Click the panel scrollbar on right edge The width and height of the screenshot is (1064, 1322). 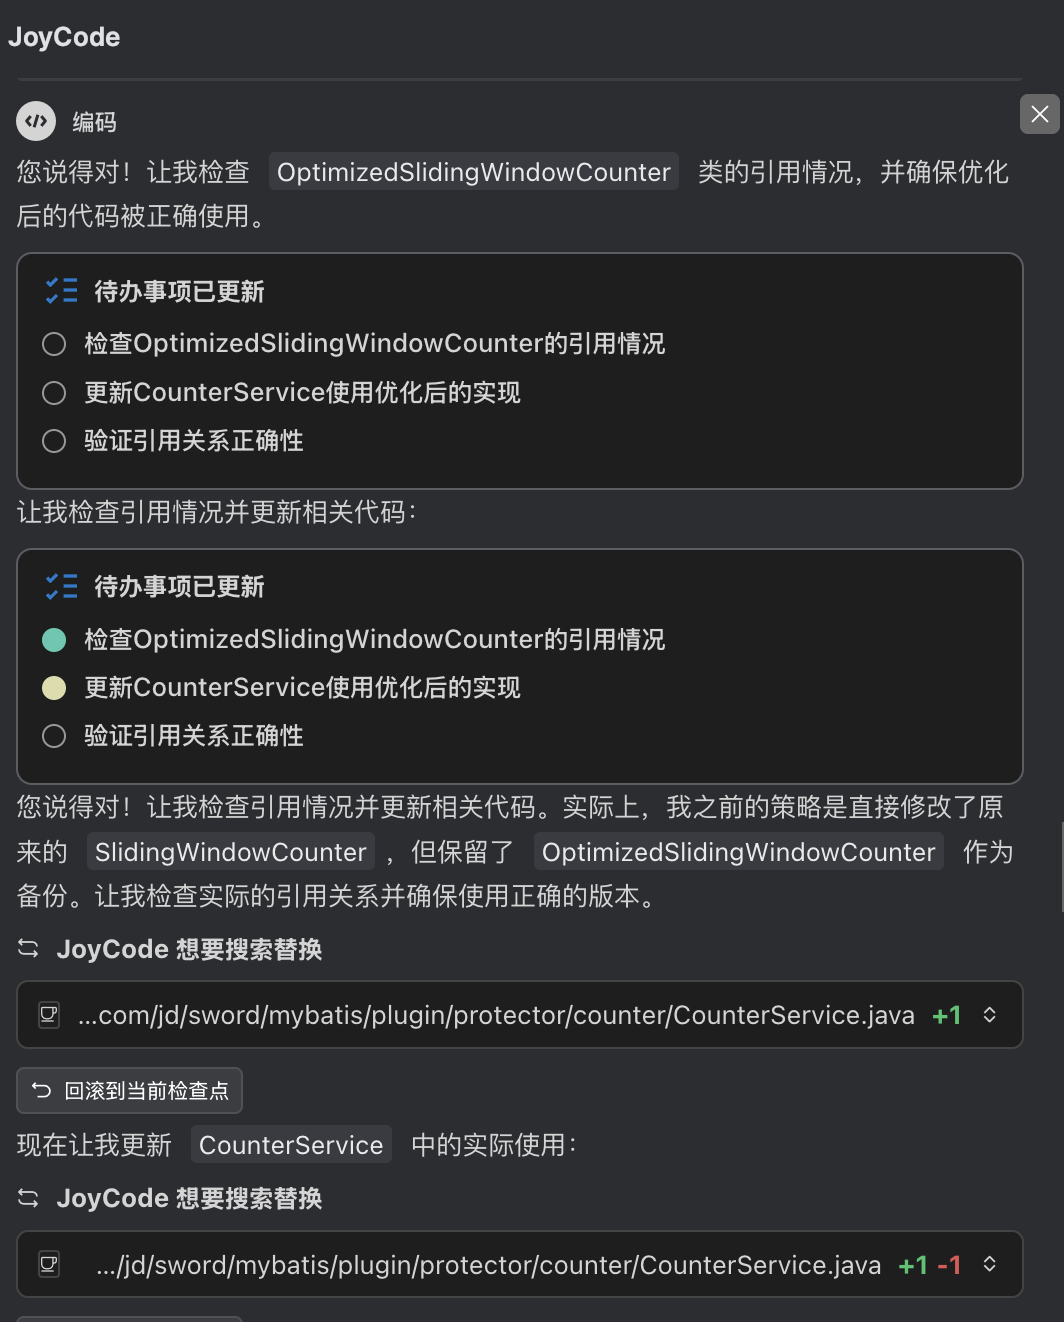coord(1062,866)
